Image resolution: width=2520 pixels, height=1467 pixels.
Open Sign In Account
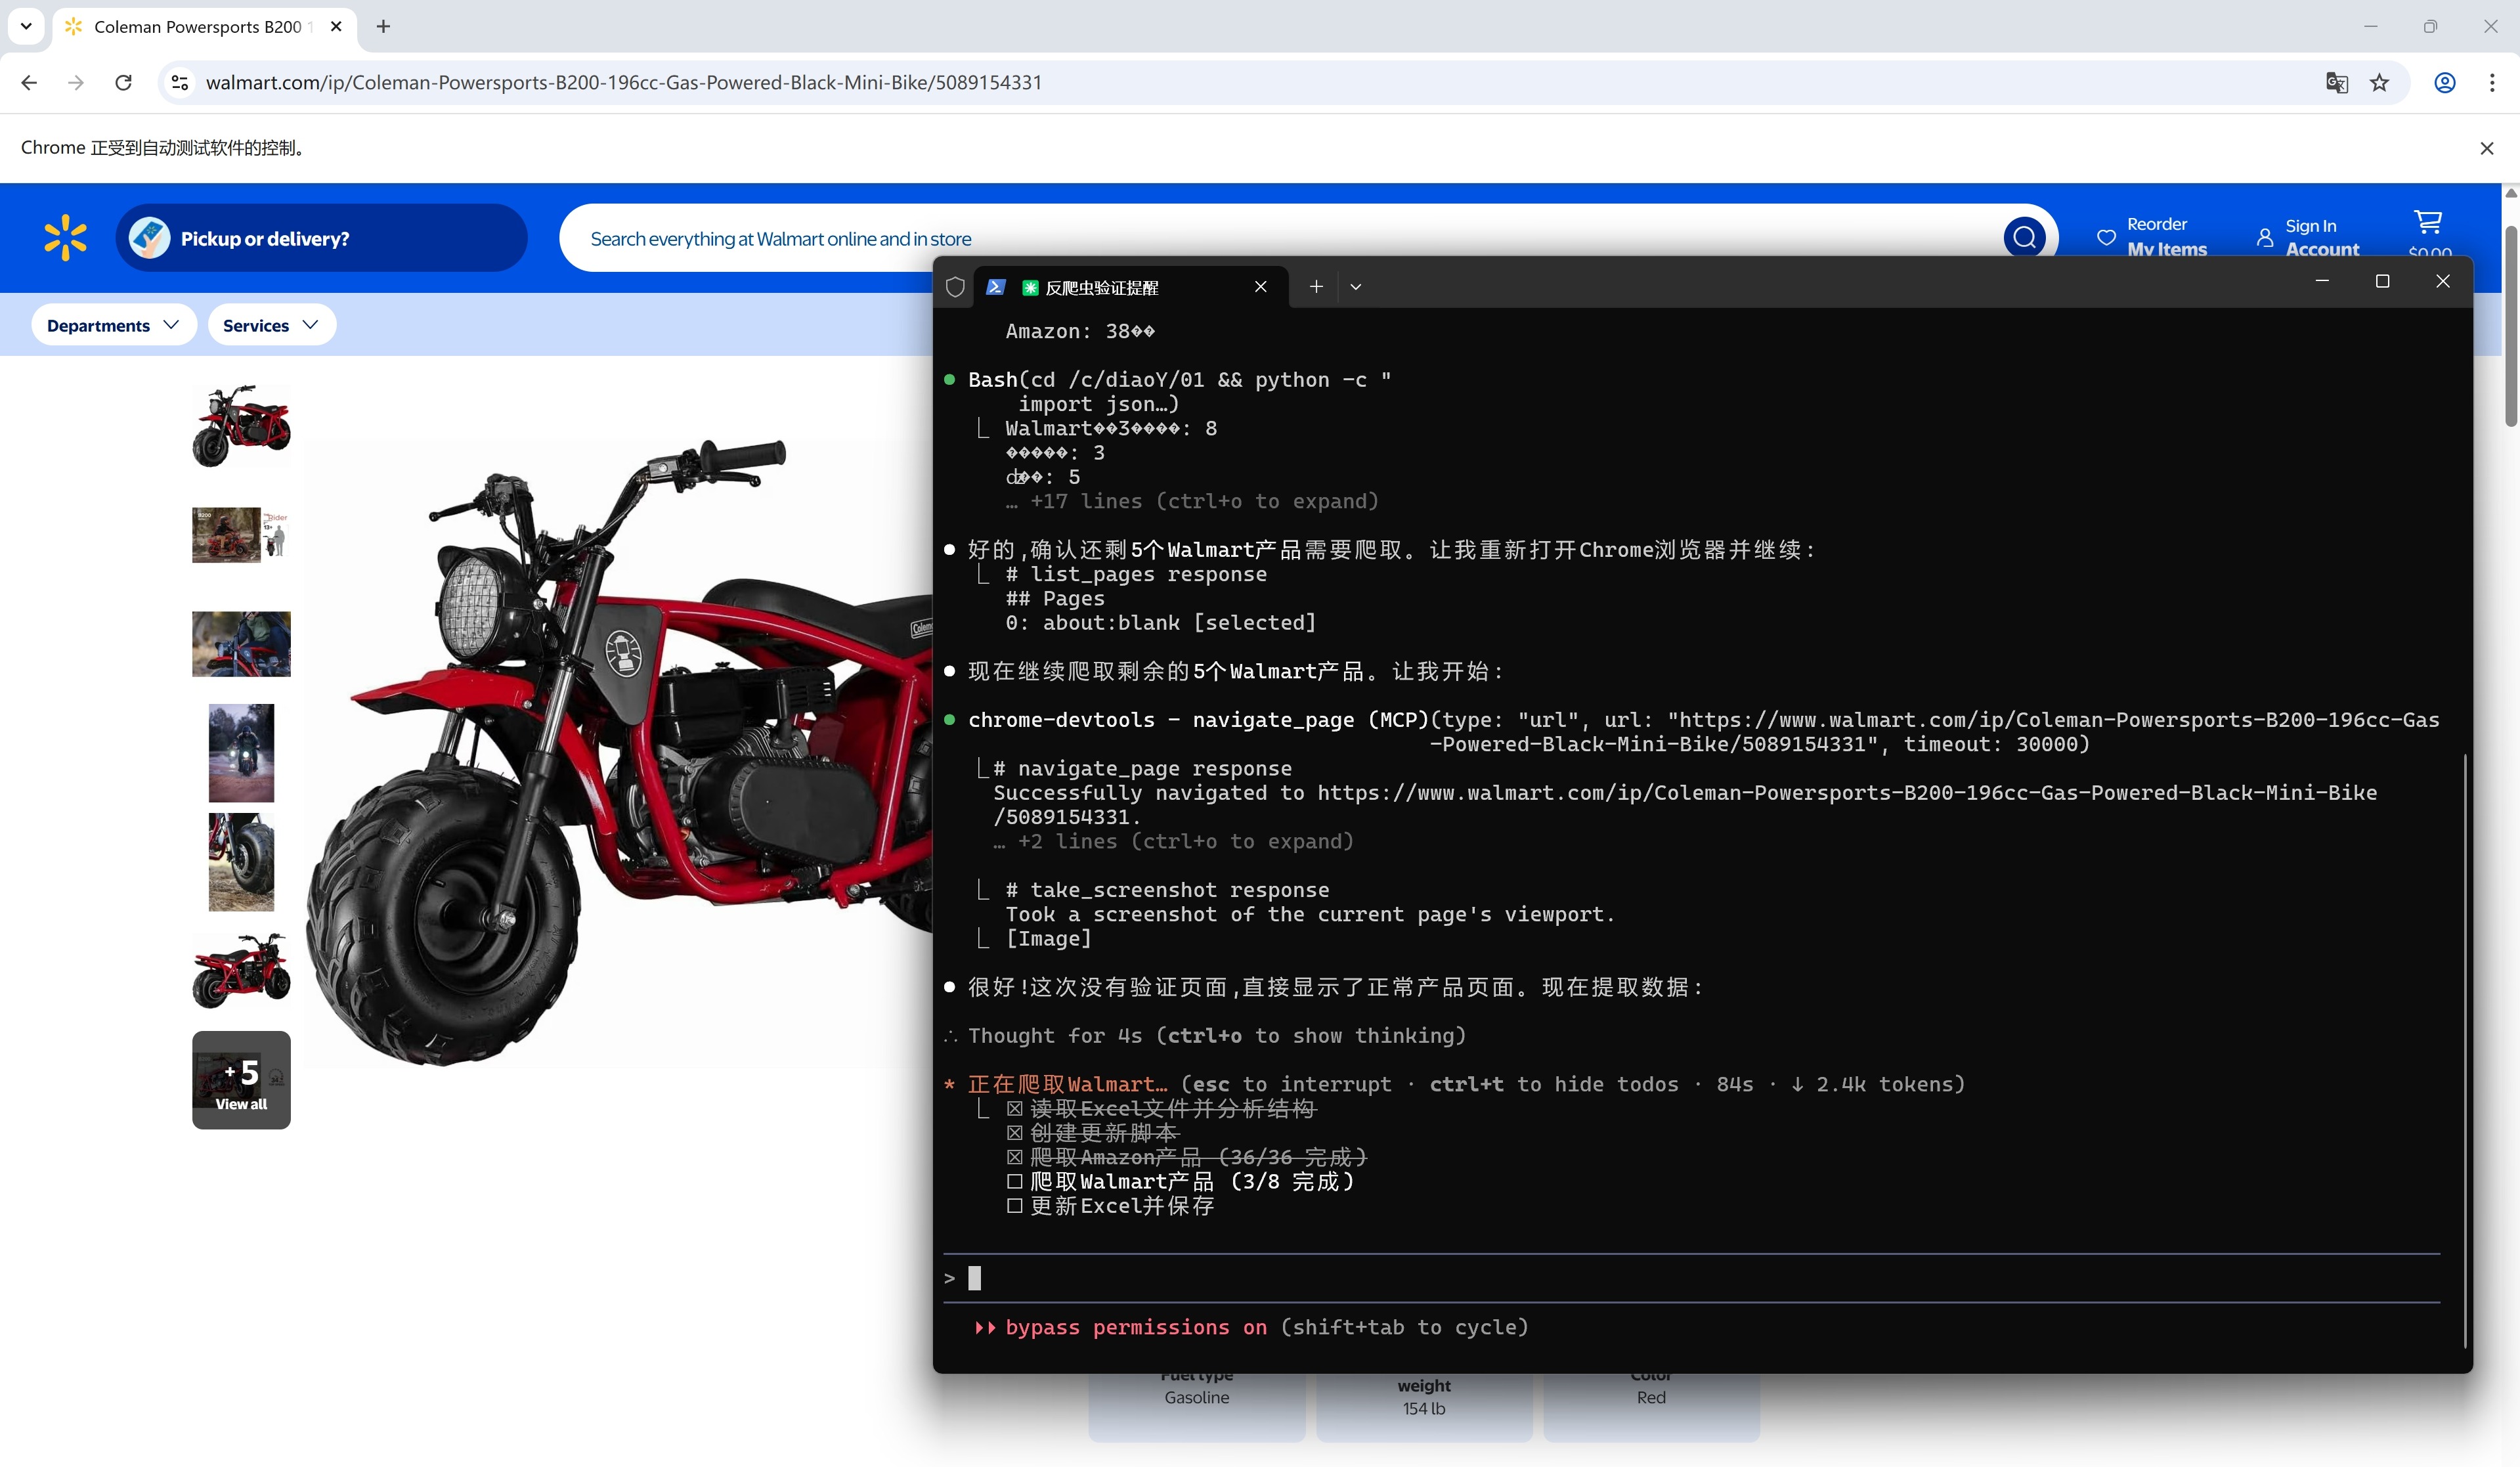pos(2309,238)
